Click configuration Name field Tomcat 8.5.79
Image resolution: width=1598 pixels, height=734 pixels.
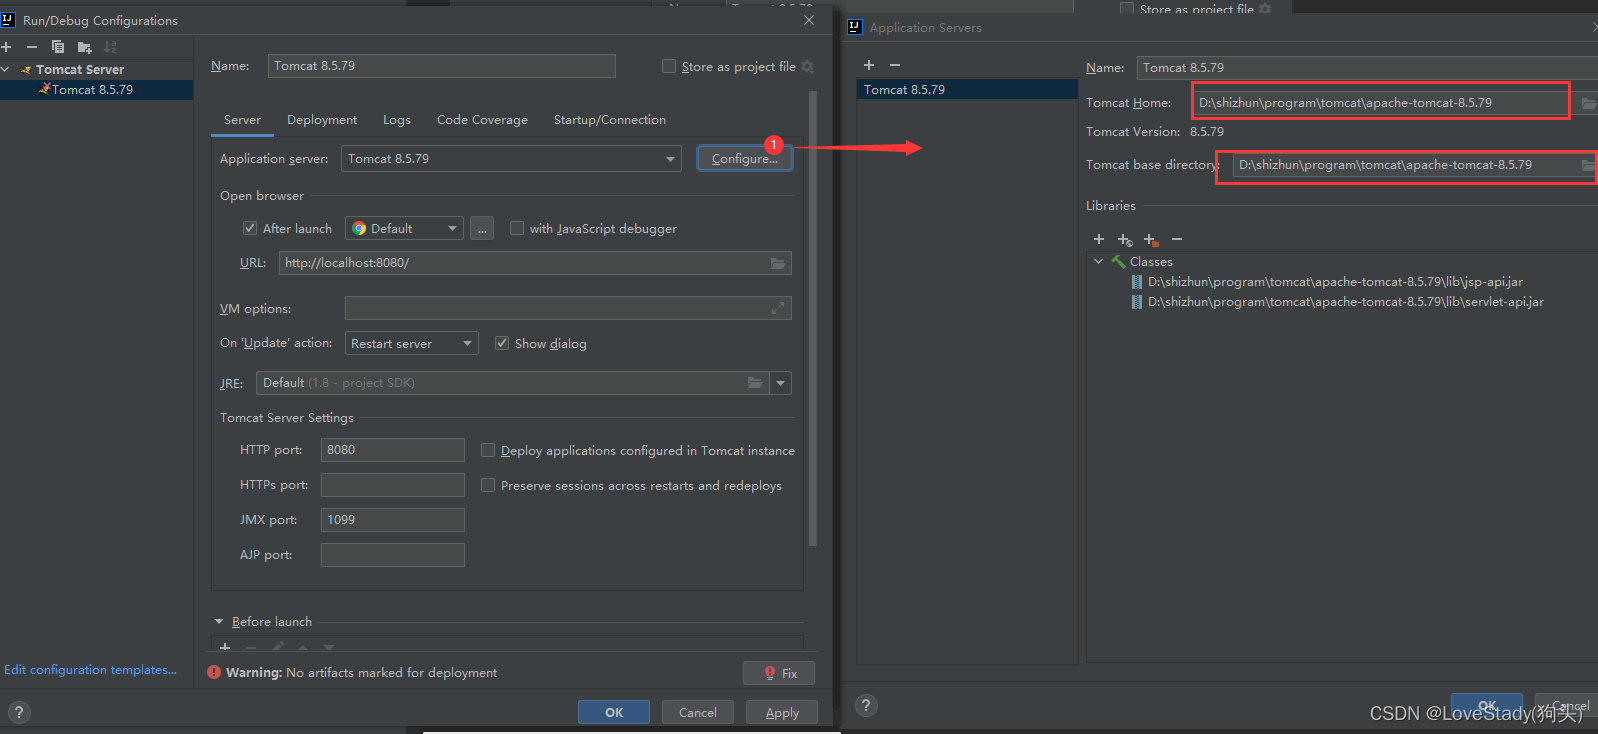coord(441,66)
